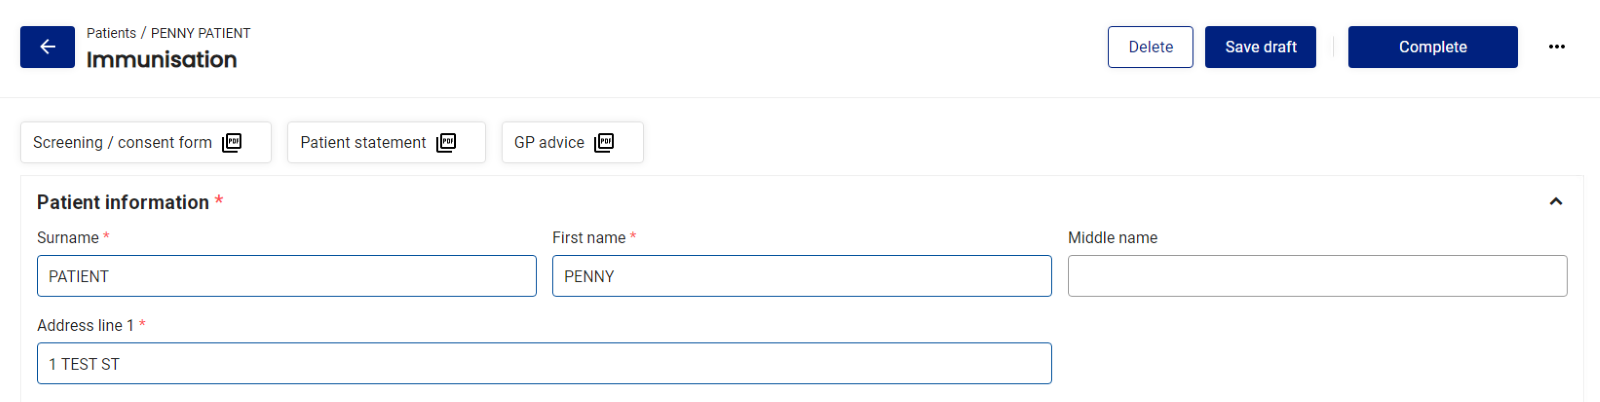Open the GP advice document

pos(572,142)
